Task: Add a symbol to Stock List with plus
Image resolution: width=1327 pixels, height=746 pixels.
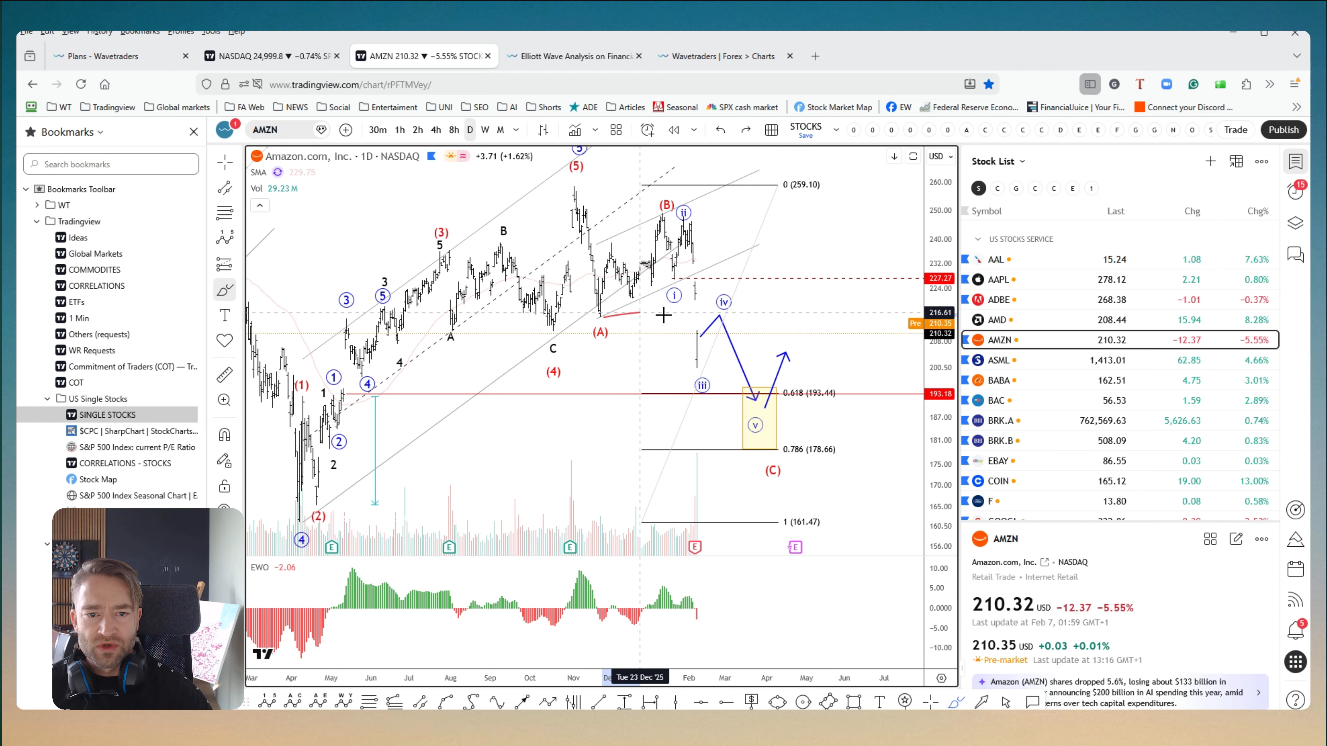Action: [x=1210, y=161]
